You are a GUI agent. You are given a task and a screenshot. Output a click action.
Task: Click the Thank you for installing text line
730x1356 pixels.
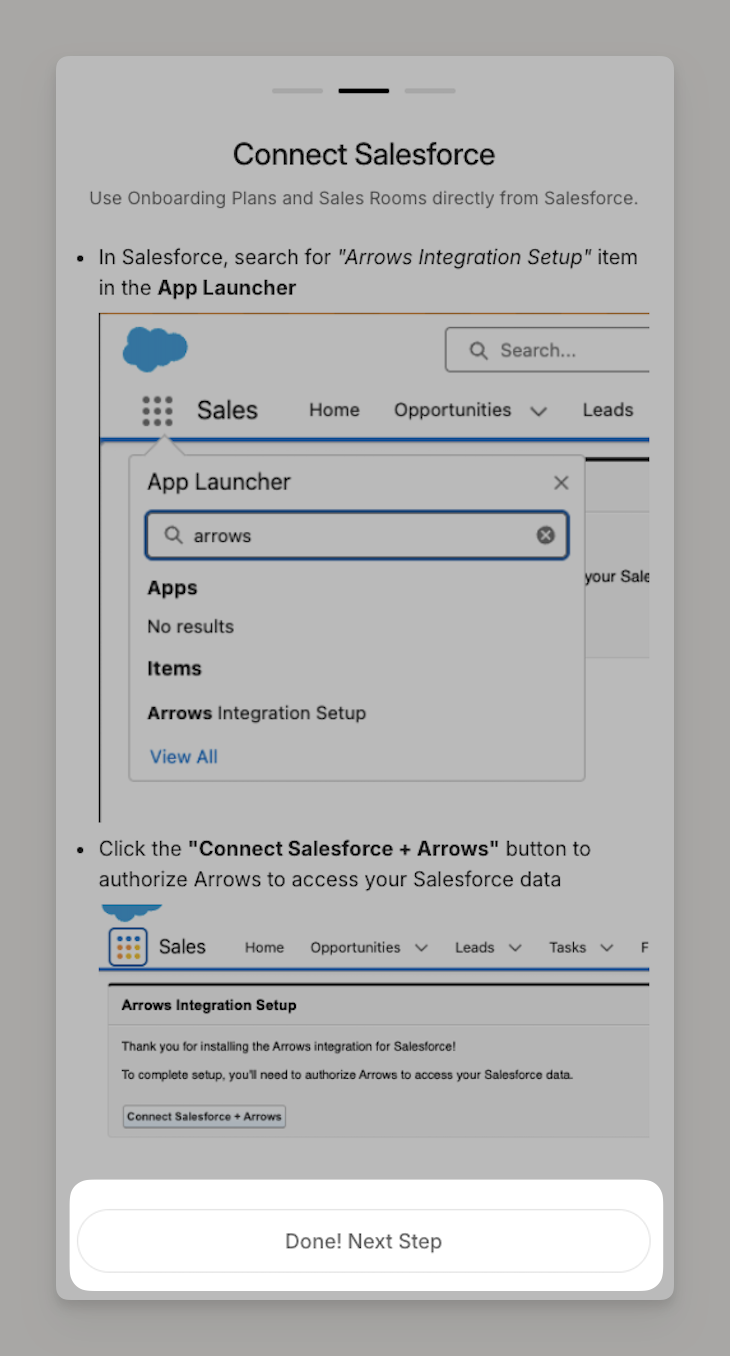tap(289, 1047)
